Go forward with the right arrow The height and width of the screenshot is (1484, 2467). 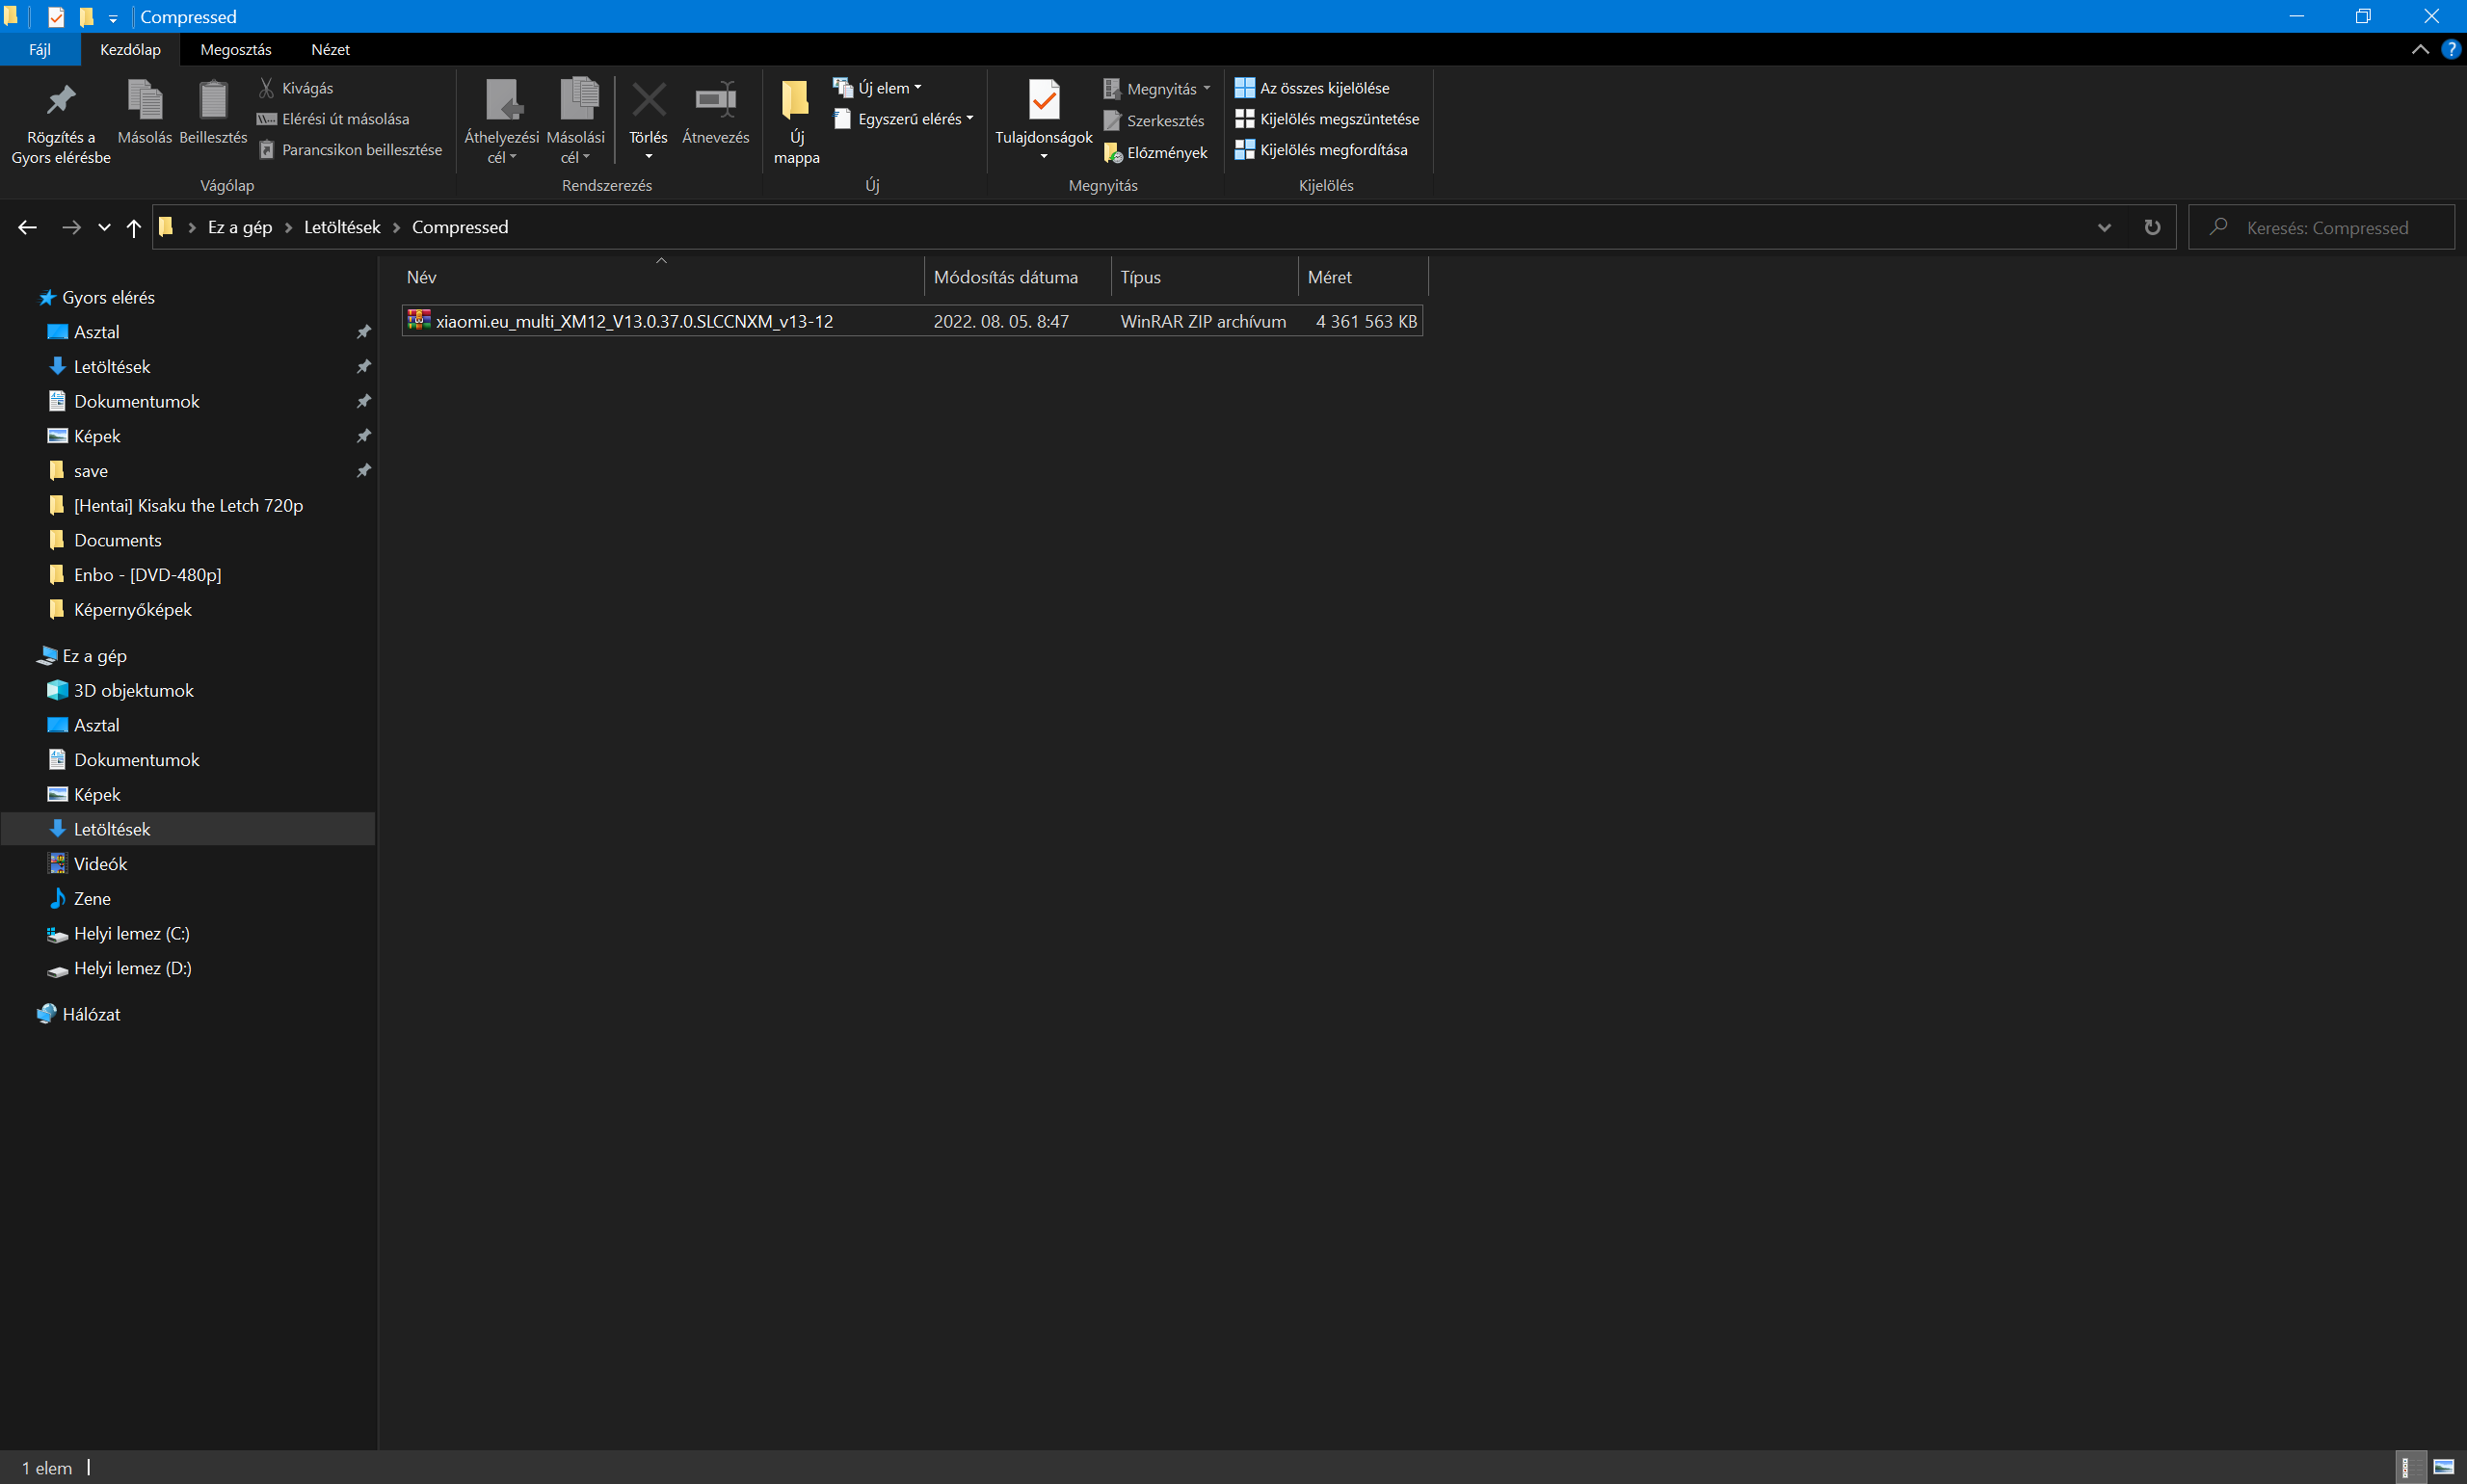pos(71,228)
